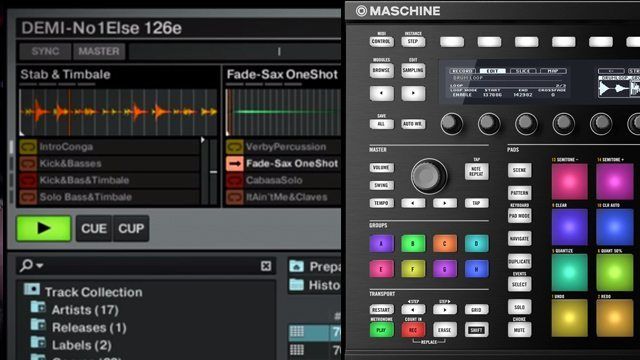
Task: Open the History favorites folder
Action: click(315, 285)
